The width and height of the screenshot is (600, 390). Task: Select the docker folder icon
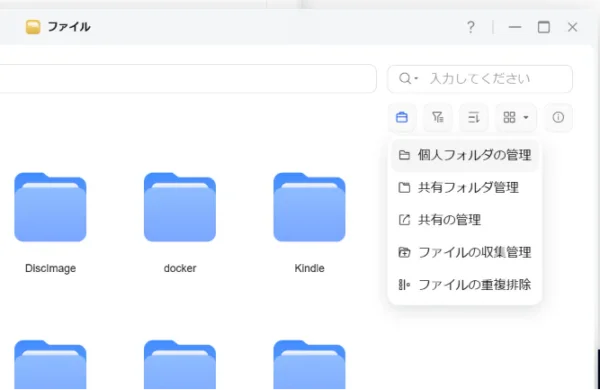[180, 207]
